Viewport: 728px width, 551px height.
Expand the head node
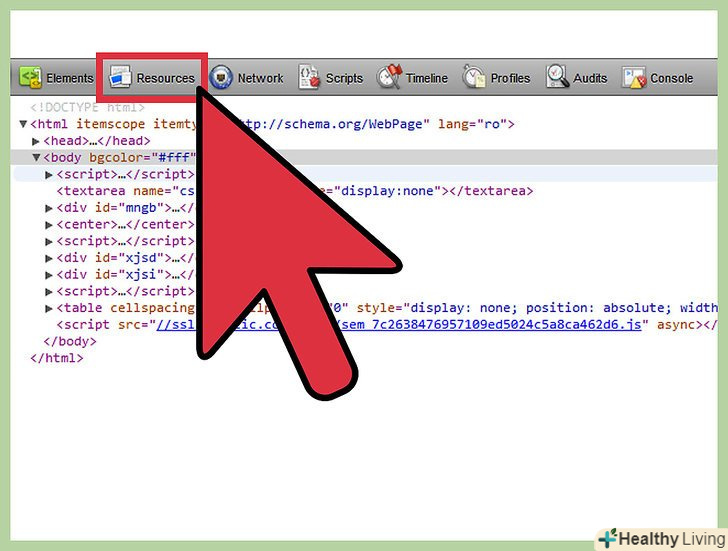coord(36,141)
